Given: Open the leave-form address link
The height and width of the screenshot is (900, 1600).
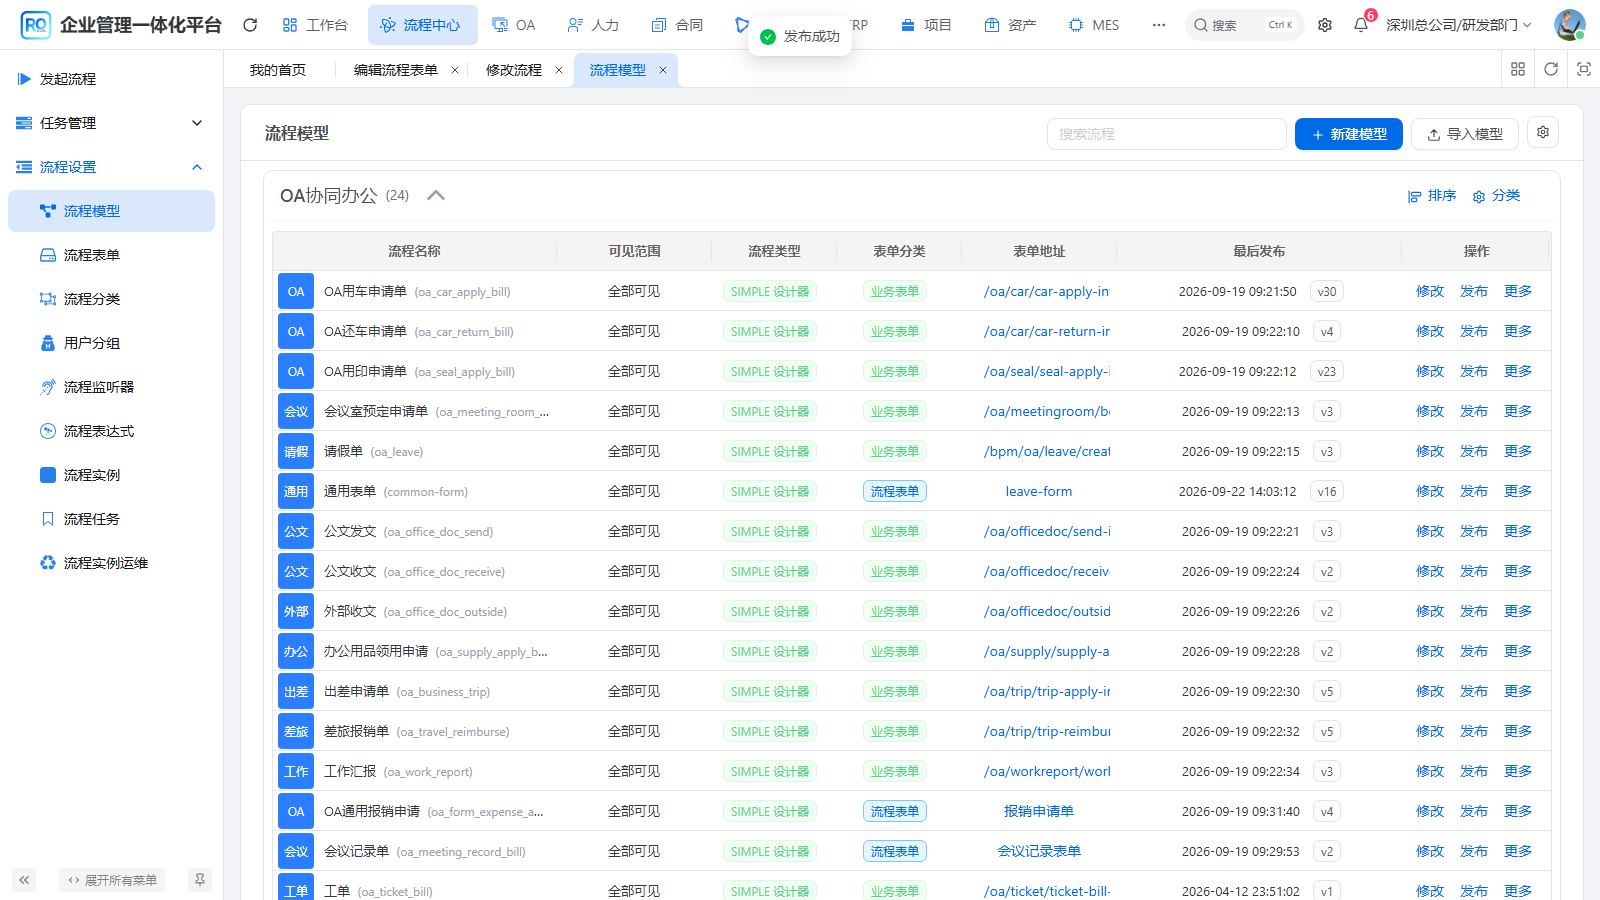Looking at the screenshot, I should [x=1039, y=491].
